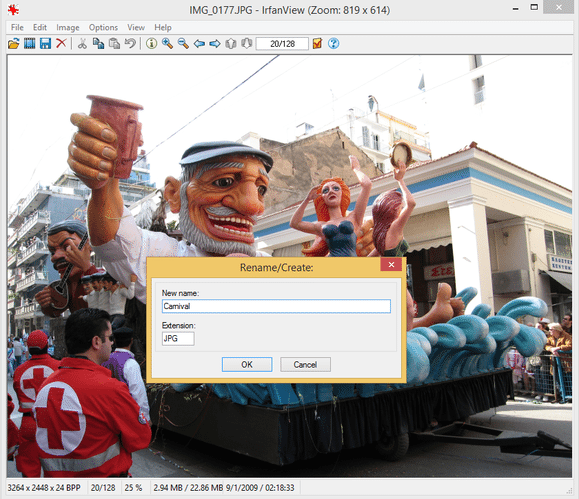The image size is (579, 499).
Task: Open the Help menu
Action: 163,27
